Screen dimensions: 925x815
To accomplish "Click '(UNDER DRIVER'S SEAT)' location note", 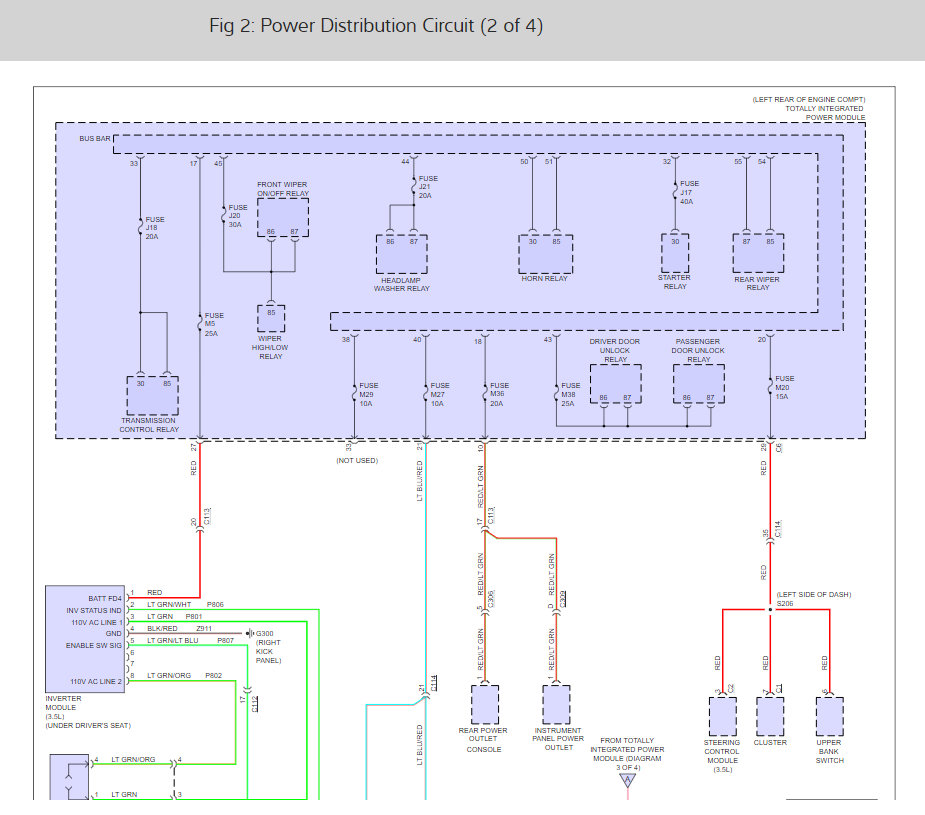I will [88, 725].
